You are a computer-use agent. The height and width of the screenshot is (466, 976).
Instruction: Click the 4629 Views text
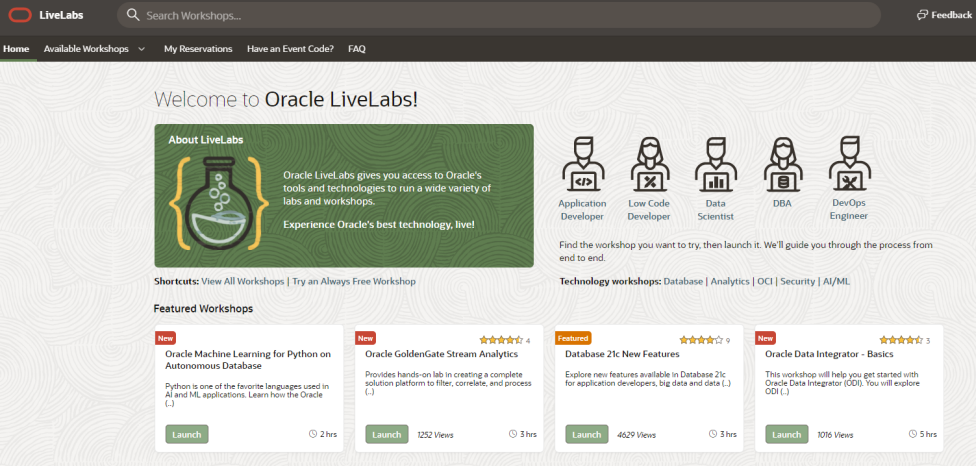click(636, 435)
